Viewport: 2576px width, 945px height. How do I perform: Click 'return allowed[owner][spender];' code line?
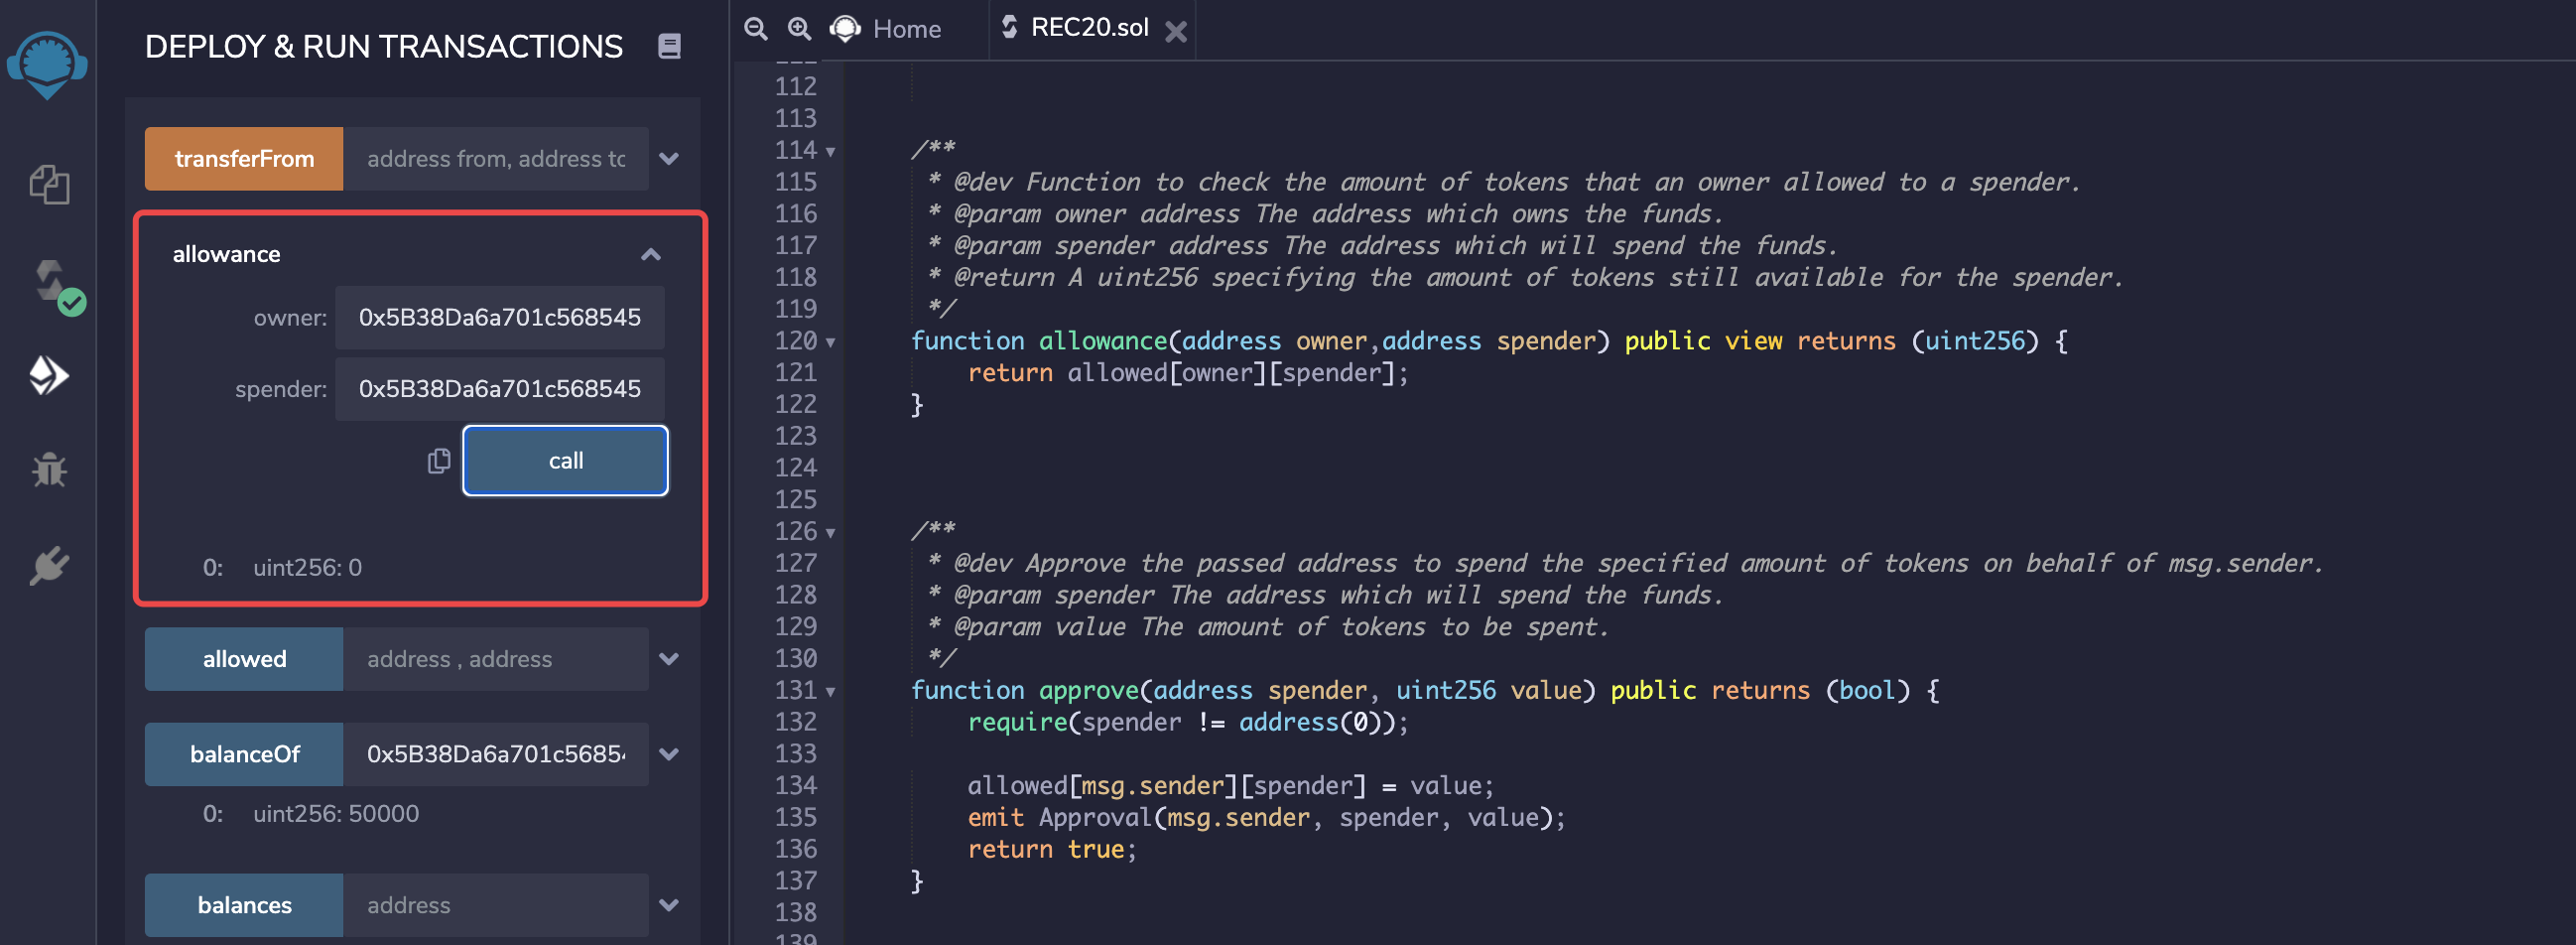pos(1188,373)
